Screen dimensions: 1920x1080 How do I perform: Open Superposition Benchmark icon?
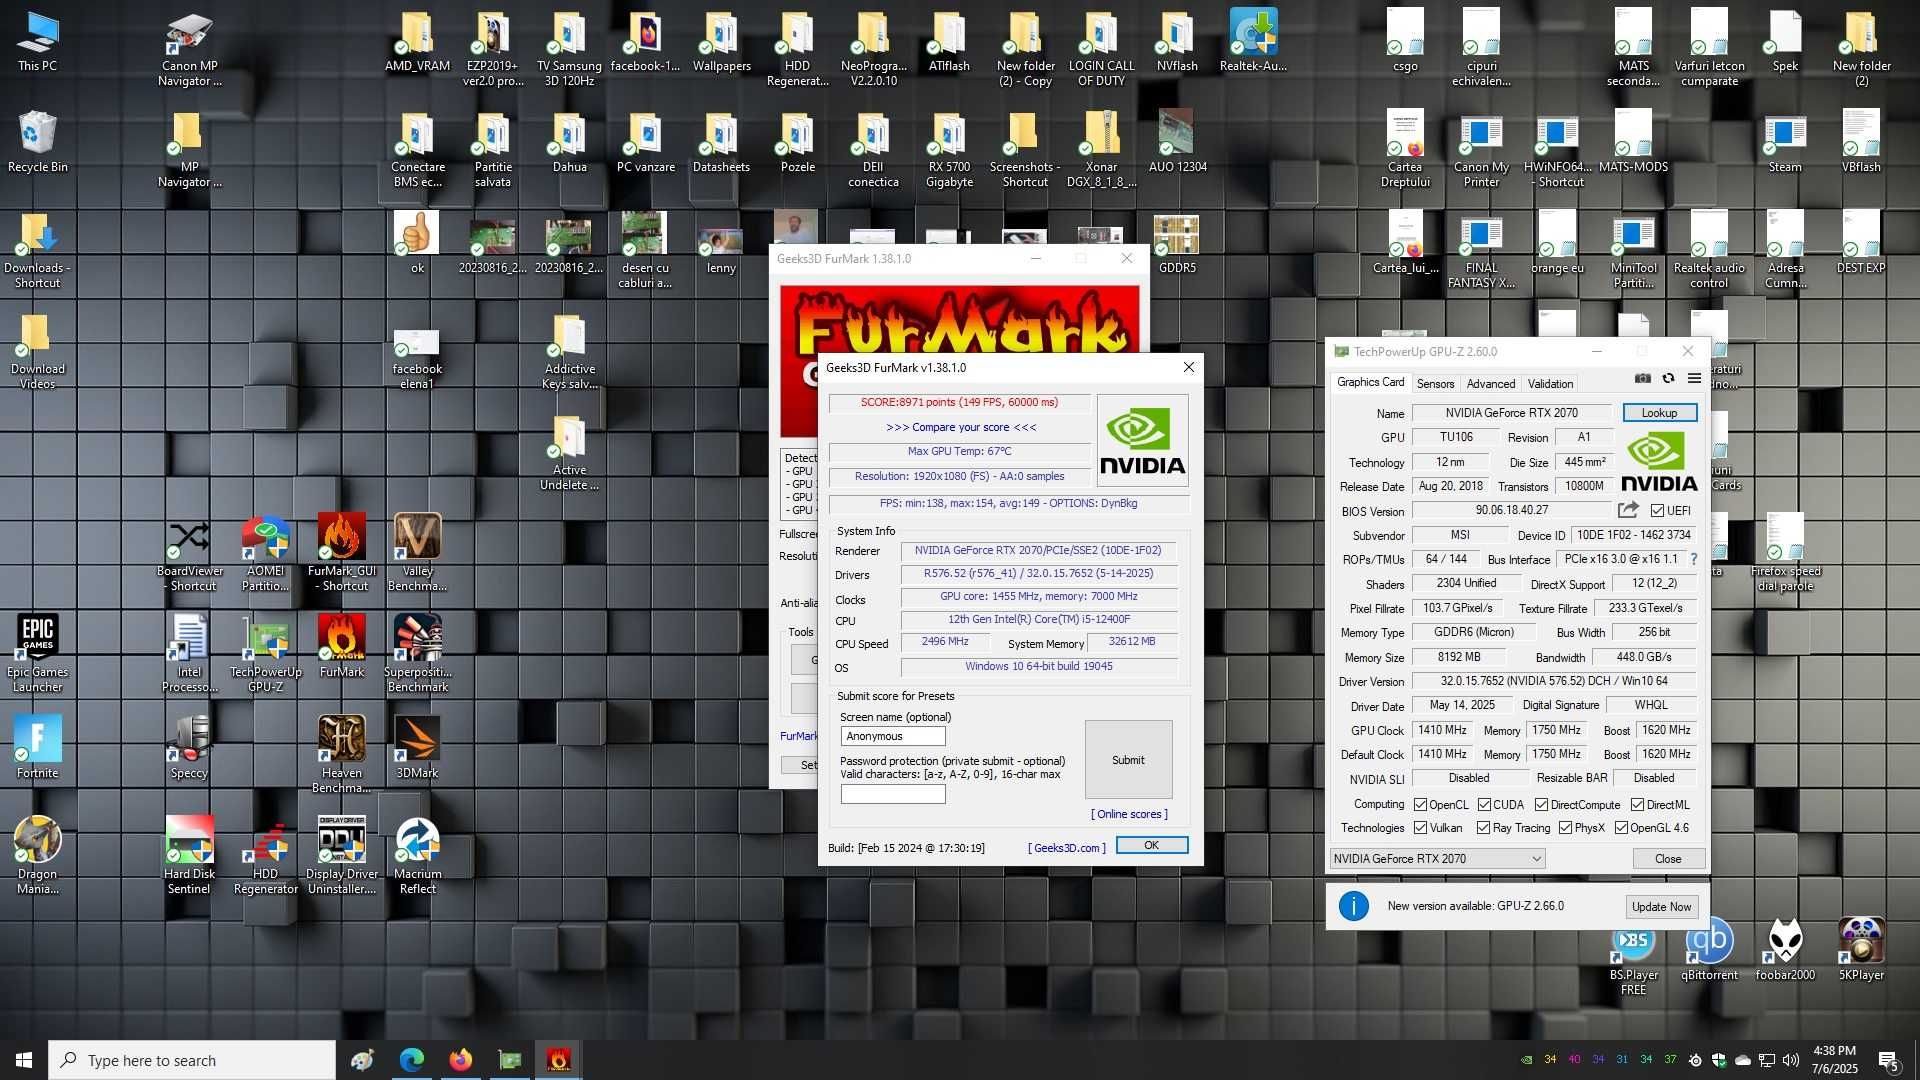[x=417, y=653]
